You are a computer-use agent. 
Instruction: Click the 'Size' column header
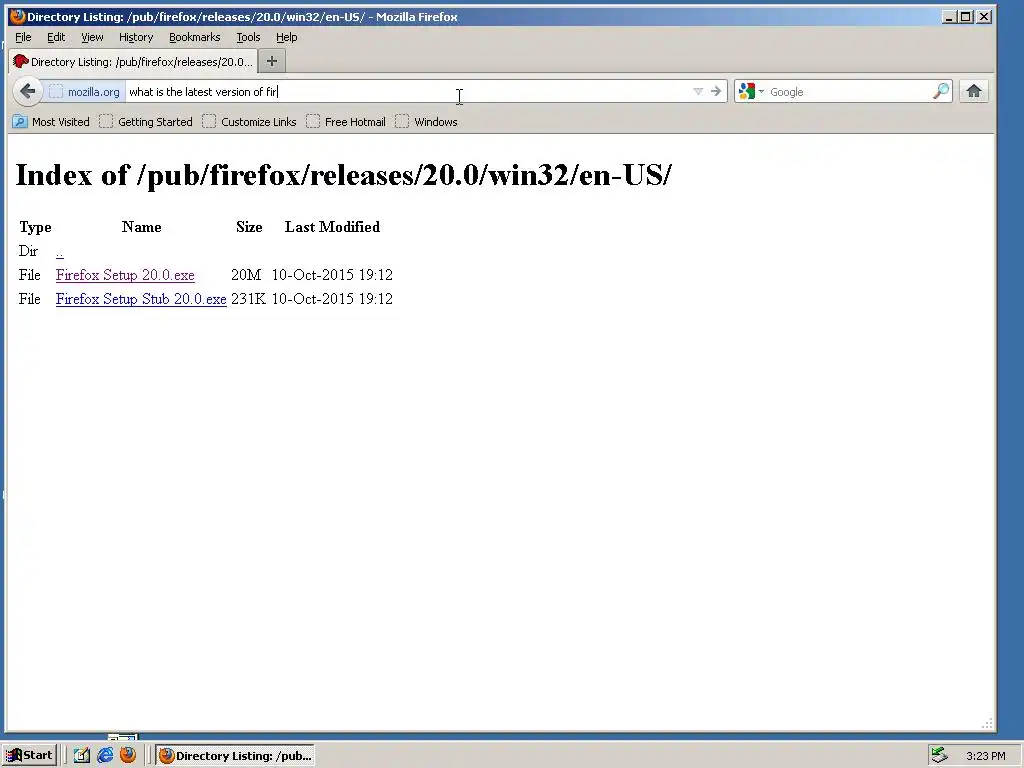(x=249, y=227)
